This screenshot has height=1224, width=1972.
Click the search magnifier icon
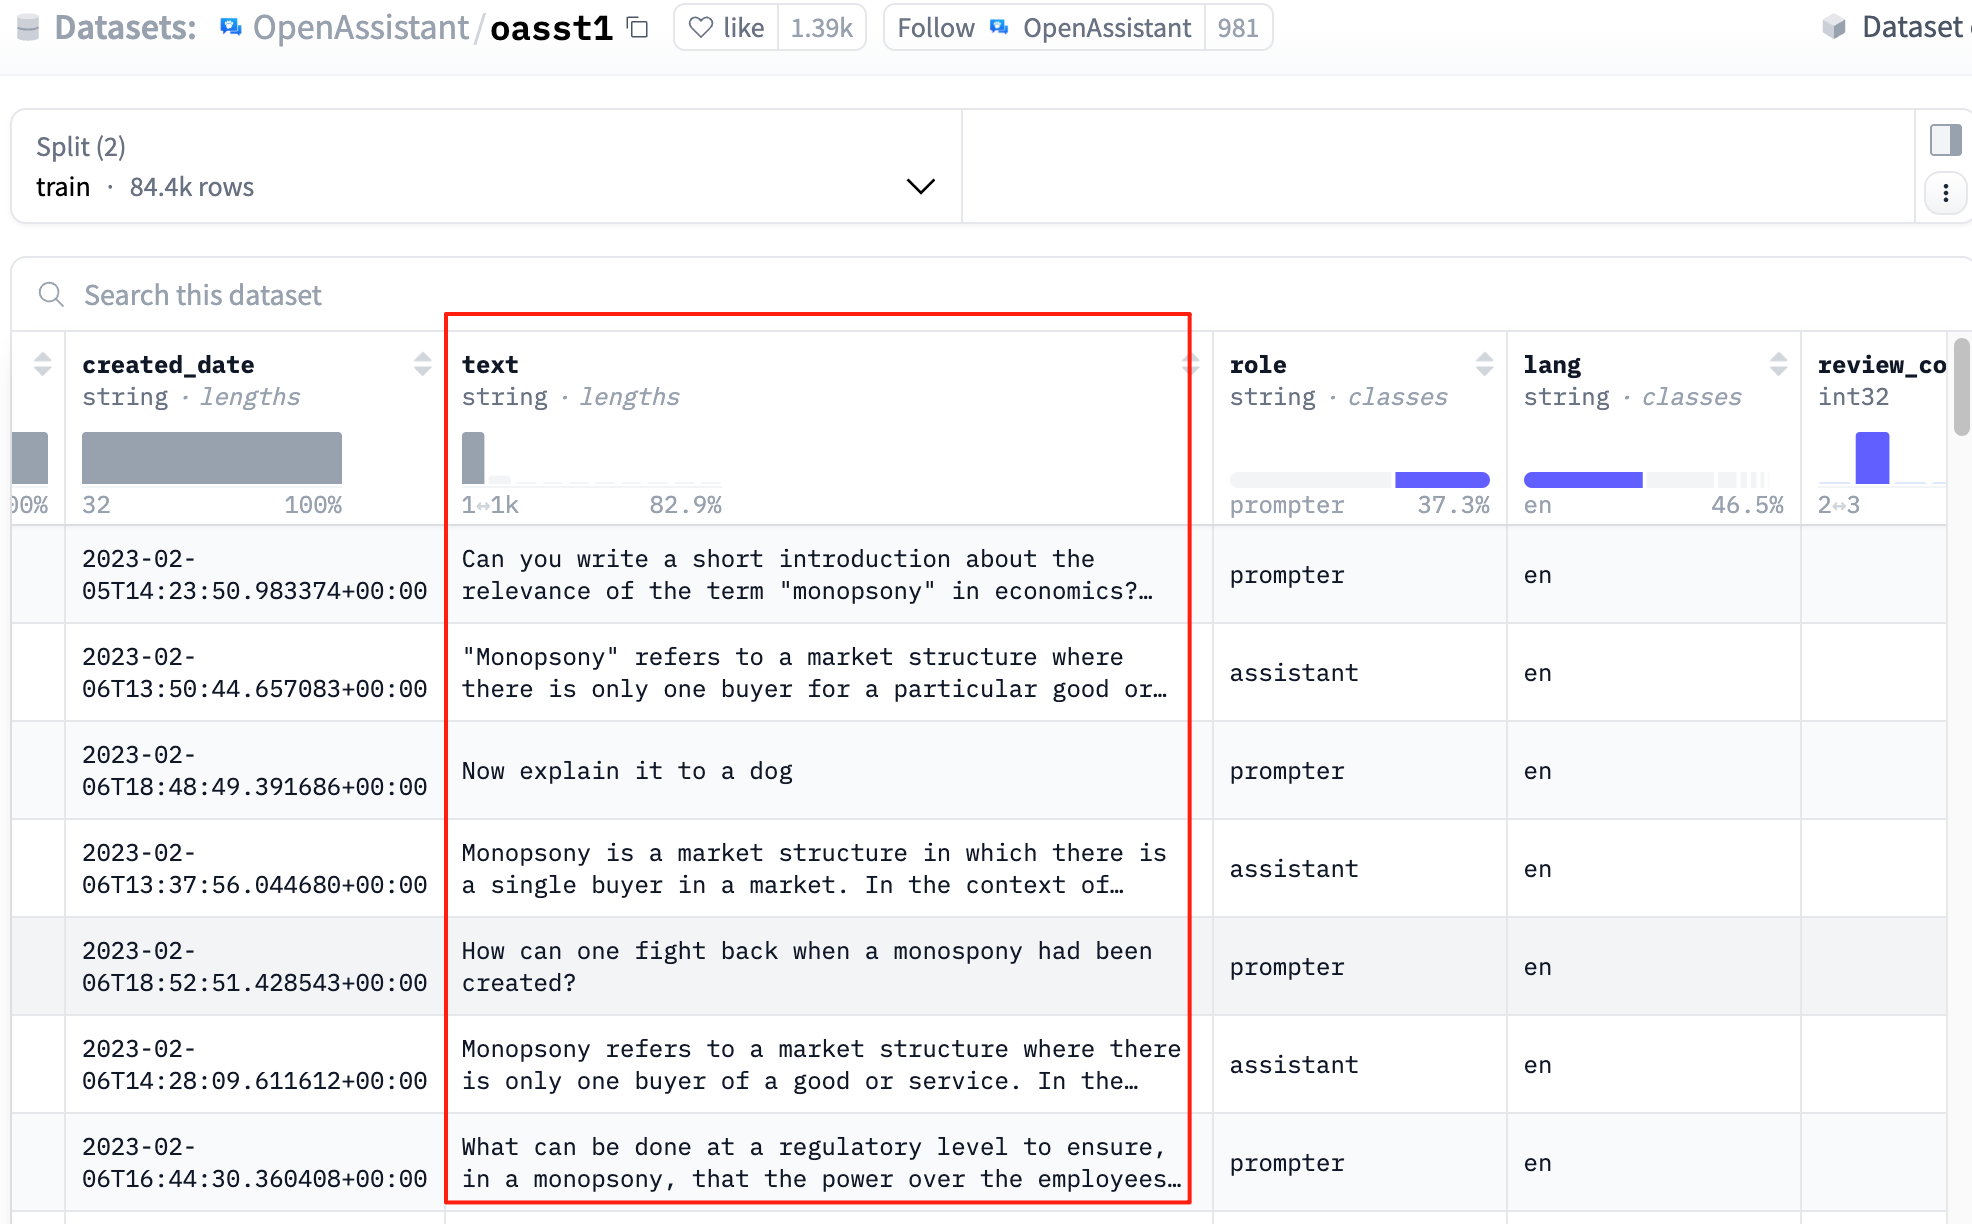[x=51, y=295]
